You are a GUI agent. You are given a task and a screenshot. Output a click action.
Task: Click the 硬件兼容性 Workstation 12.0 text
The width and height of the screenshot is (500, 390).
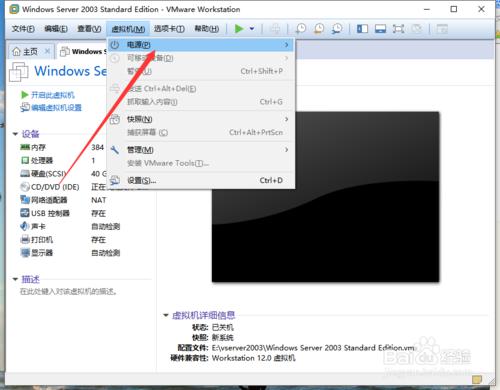(233, 358)
